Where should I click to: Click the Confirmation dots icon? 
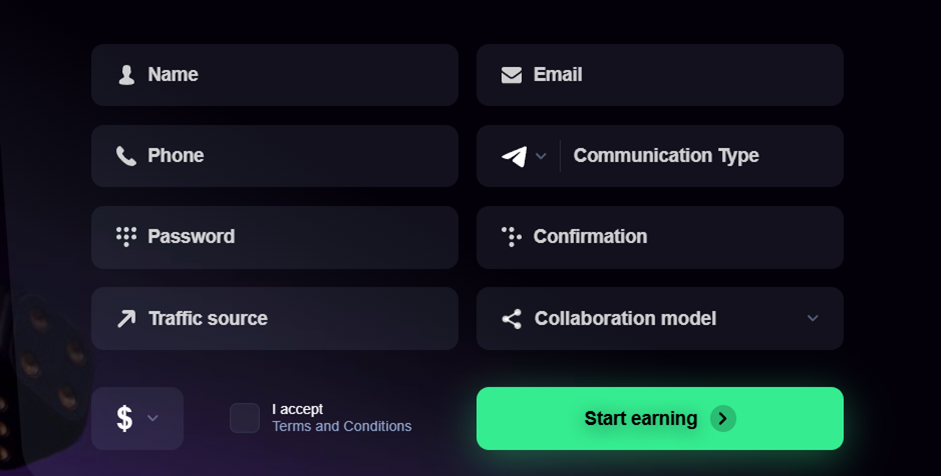pyautogui.click(x=511, y=237)
